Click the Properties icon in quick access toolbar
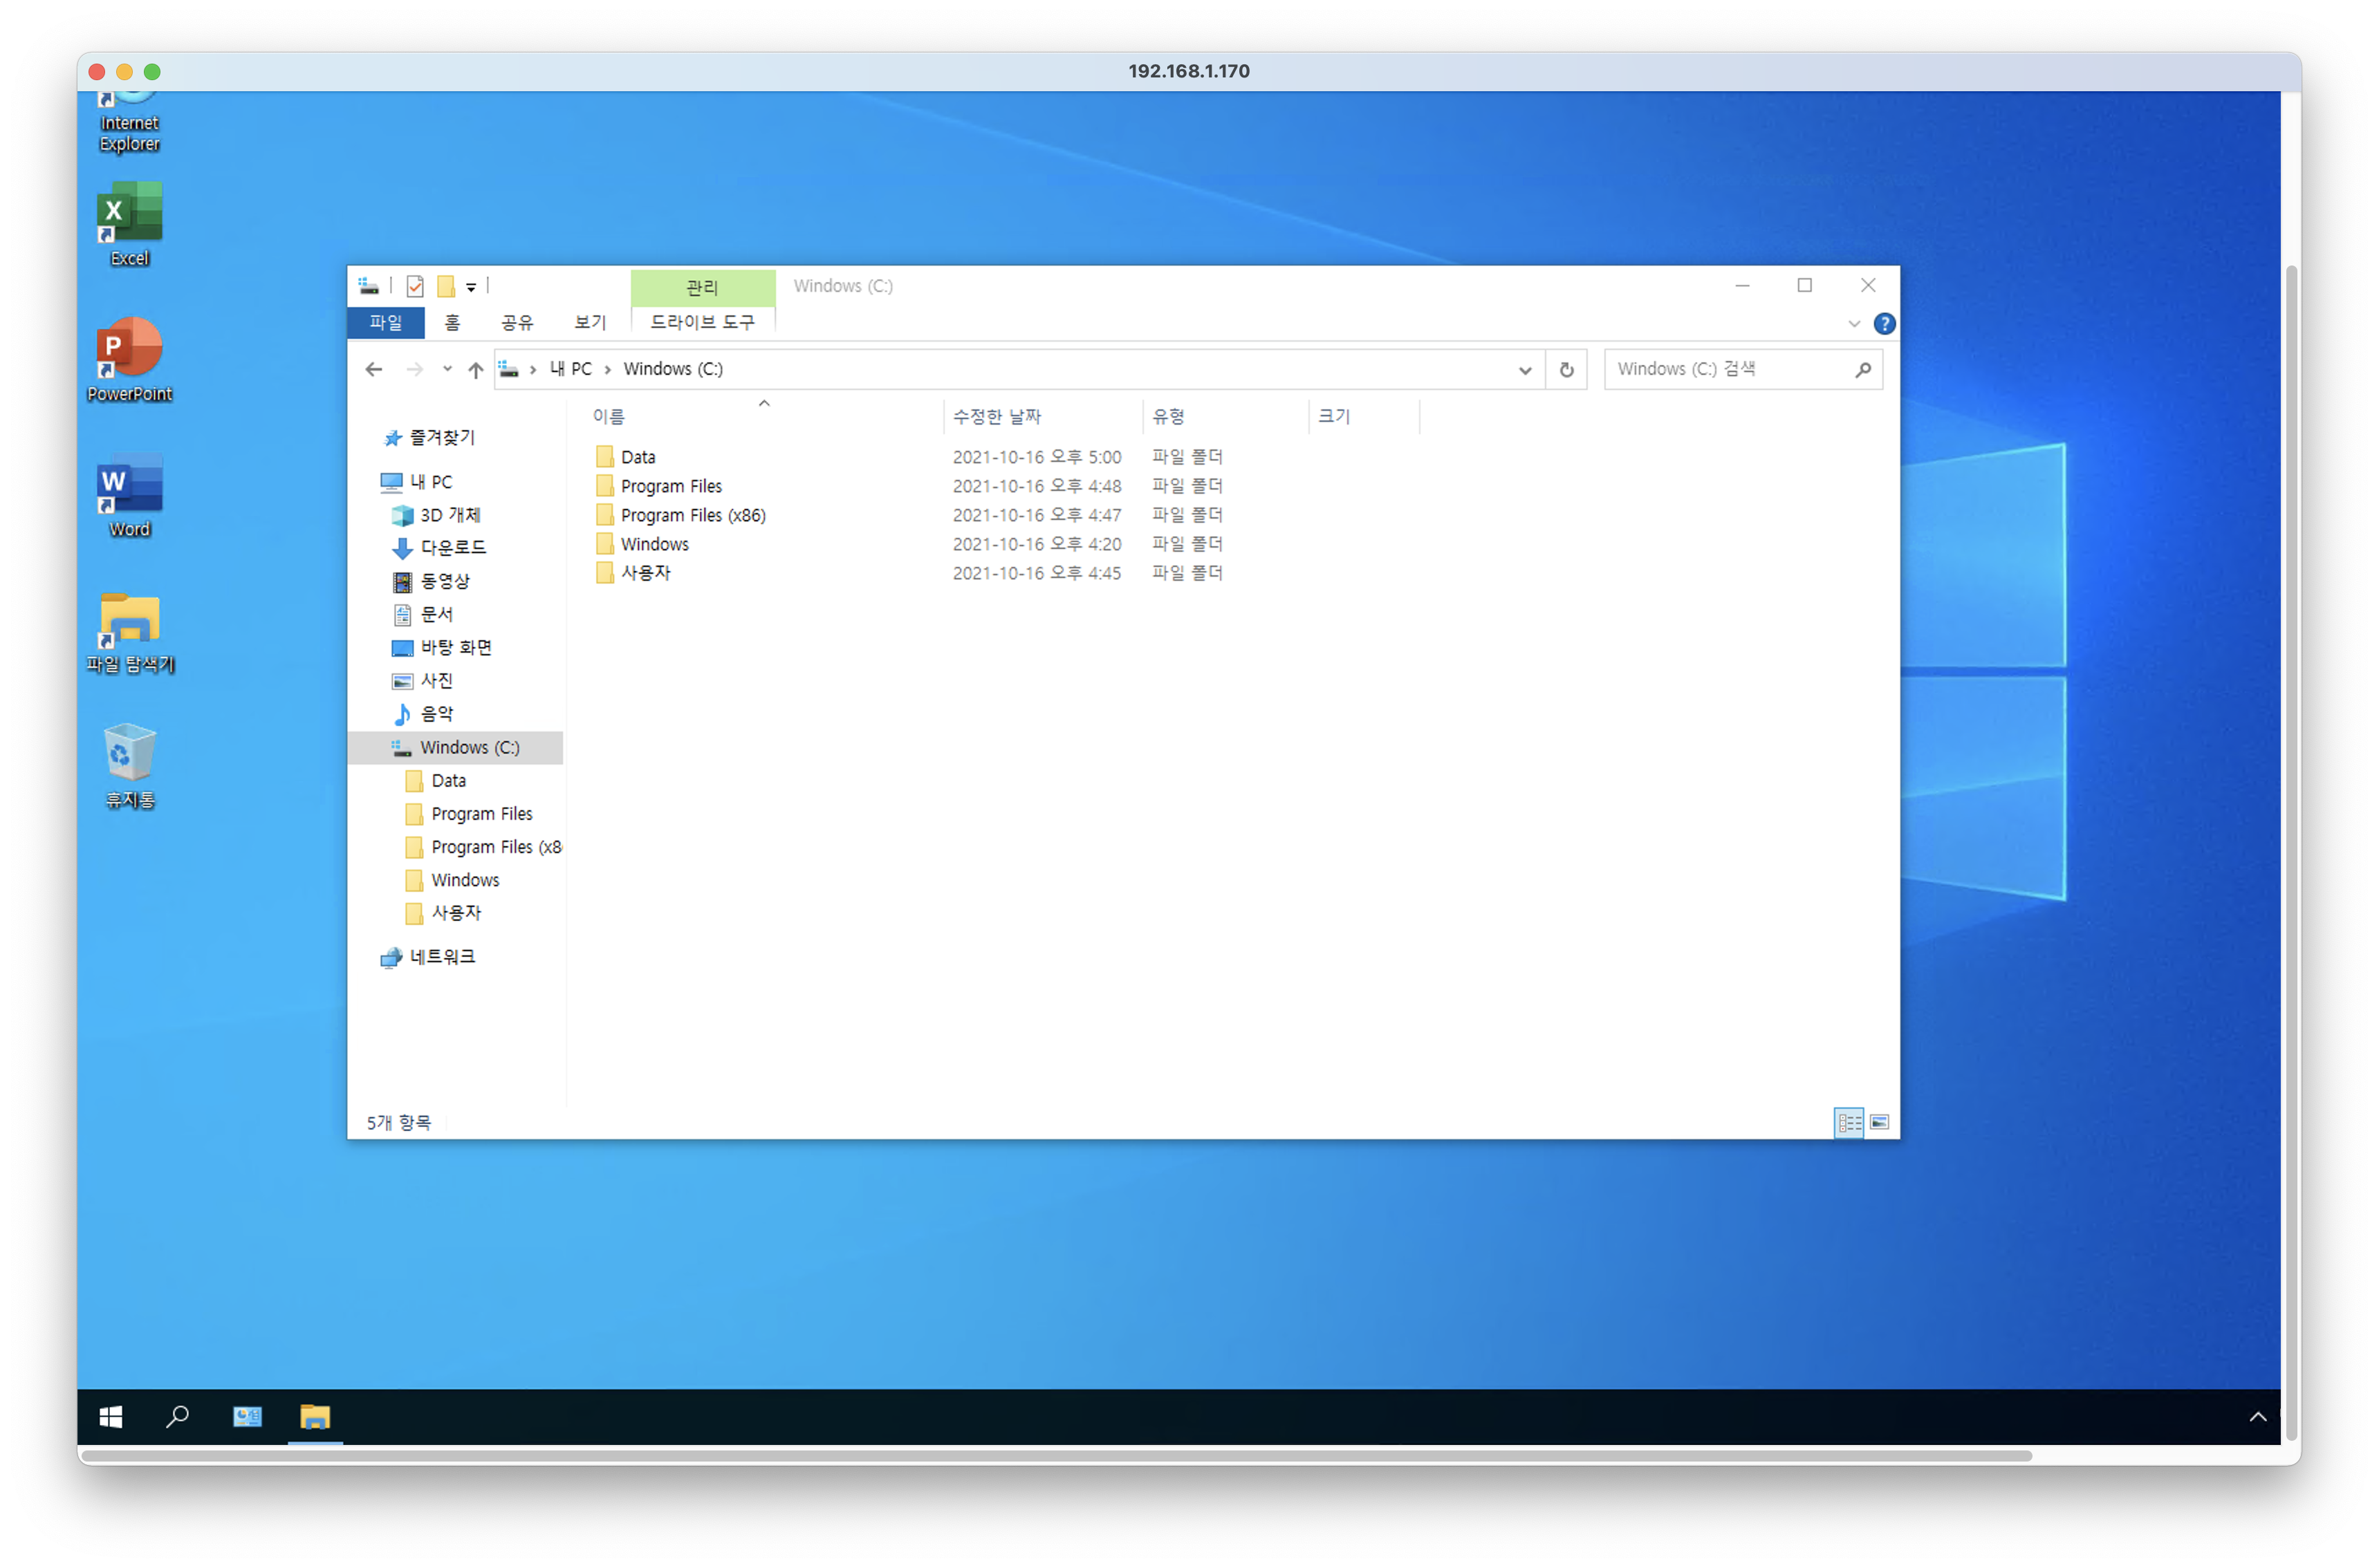 pos(415,287)
